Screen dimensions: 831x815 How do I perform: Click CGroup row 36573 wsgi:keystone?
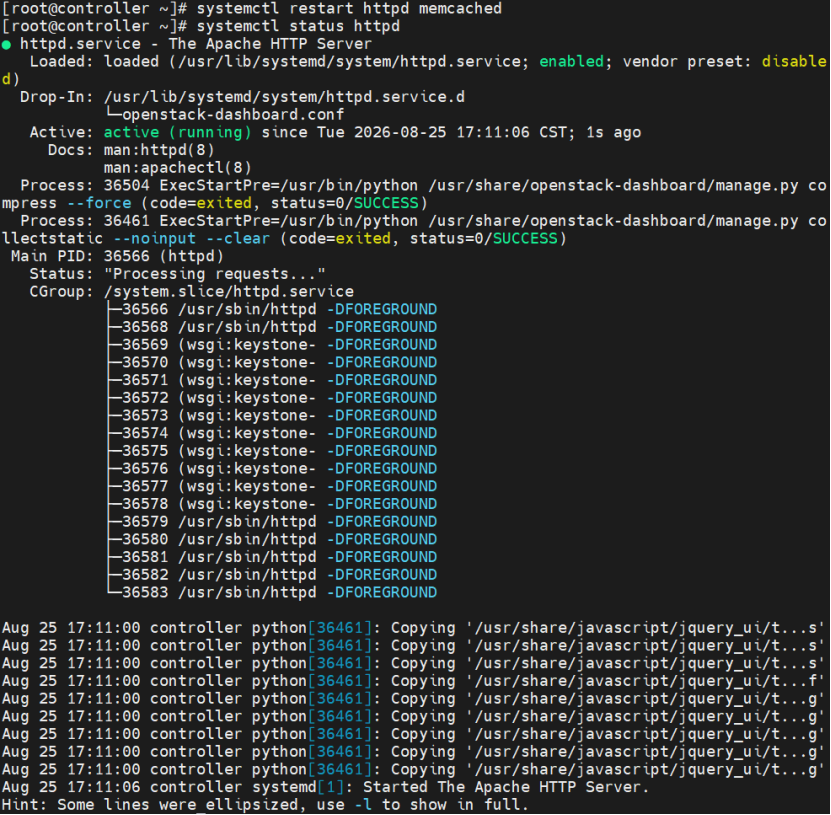point(272,415)
